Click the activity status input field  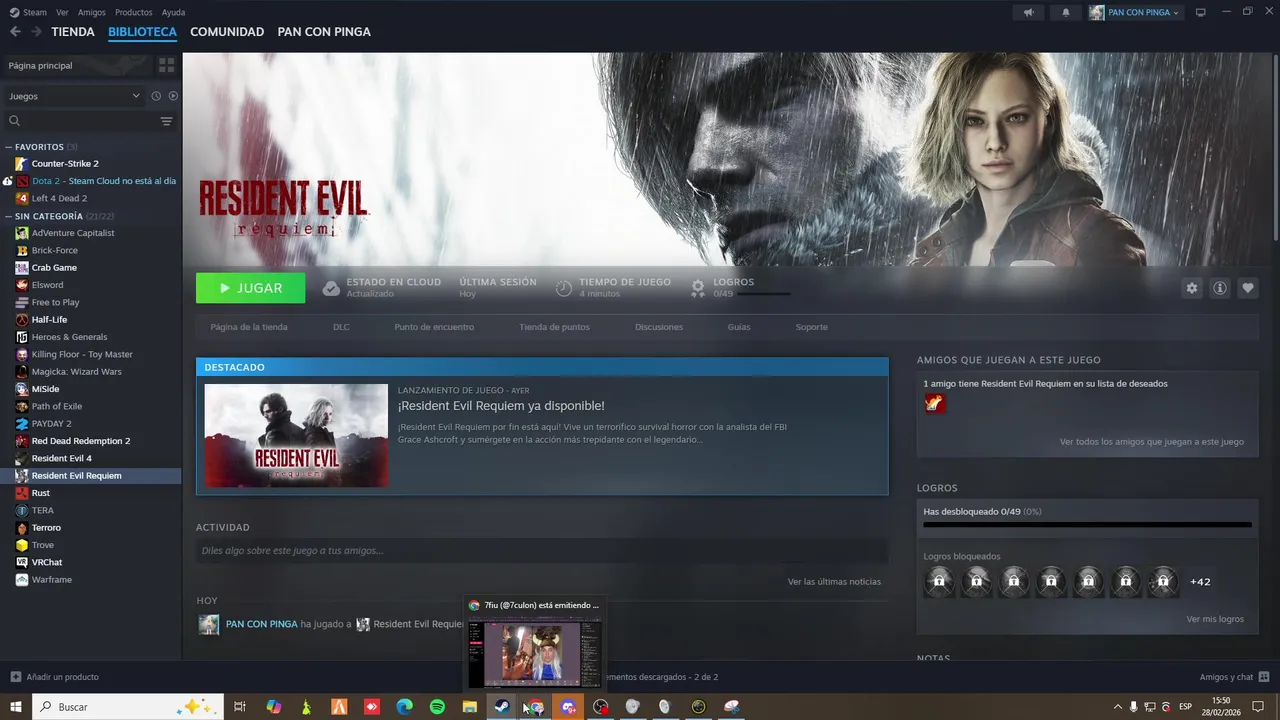[x=542, y=551]
